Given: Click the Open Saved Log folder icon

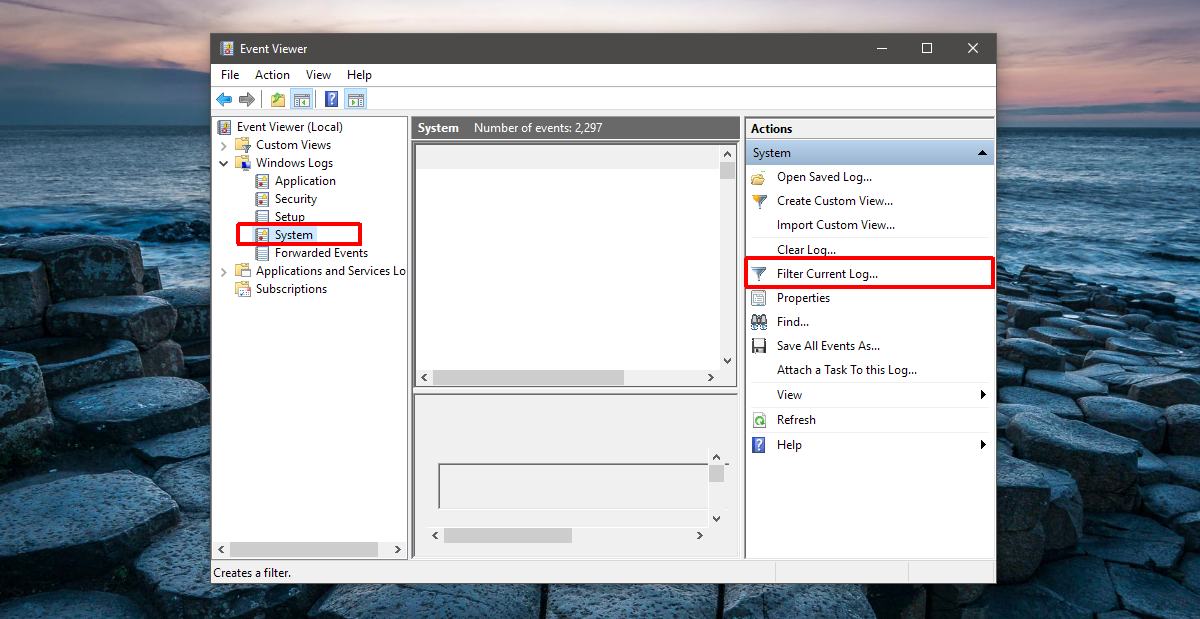Looking at the screenshot, I should click(759, 177).
